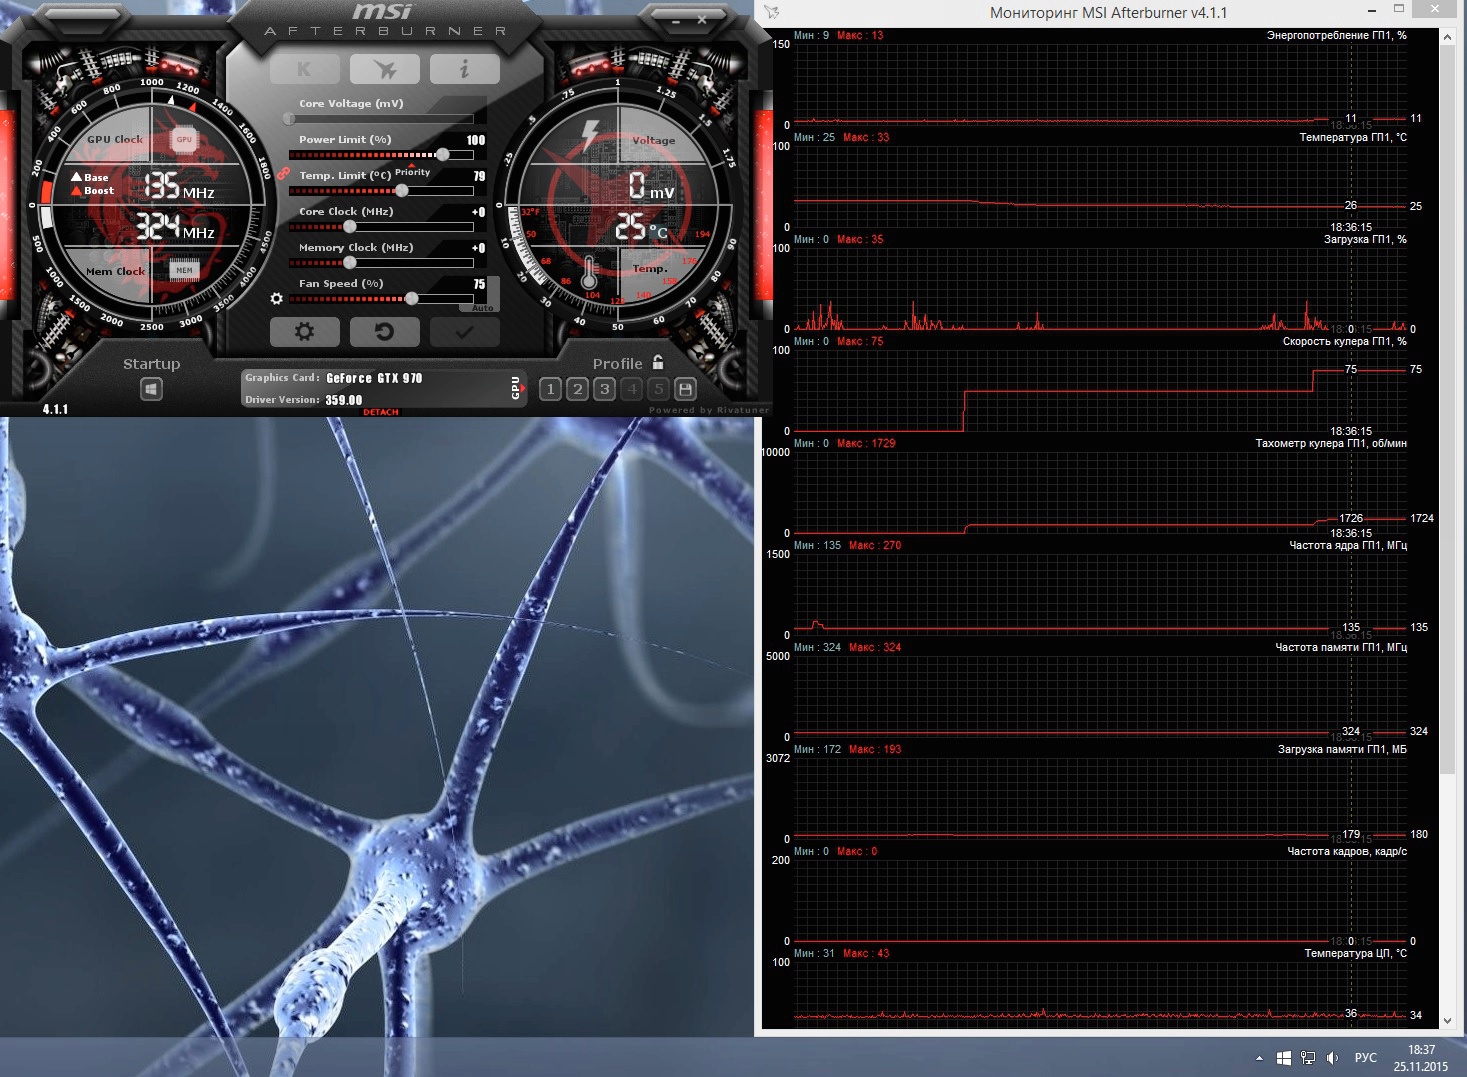Adjust the Memory Clock slider handle
The image size is (1467, 1077).
pyautogui.click(x=349, y=262)
